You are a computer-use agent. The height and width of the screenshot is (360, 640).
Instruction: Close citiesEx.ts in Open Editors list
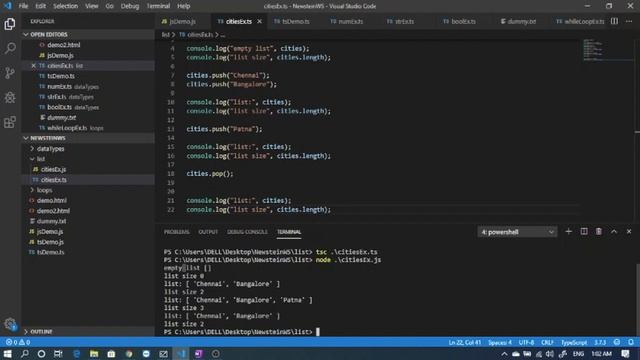pos(33,65)
